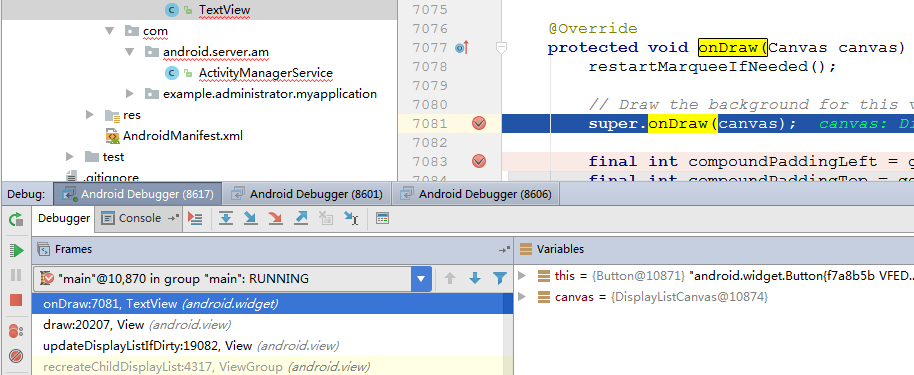Expand the 'this' variable node

(522, 275)
